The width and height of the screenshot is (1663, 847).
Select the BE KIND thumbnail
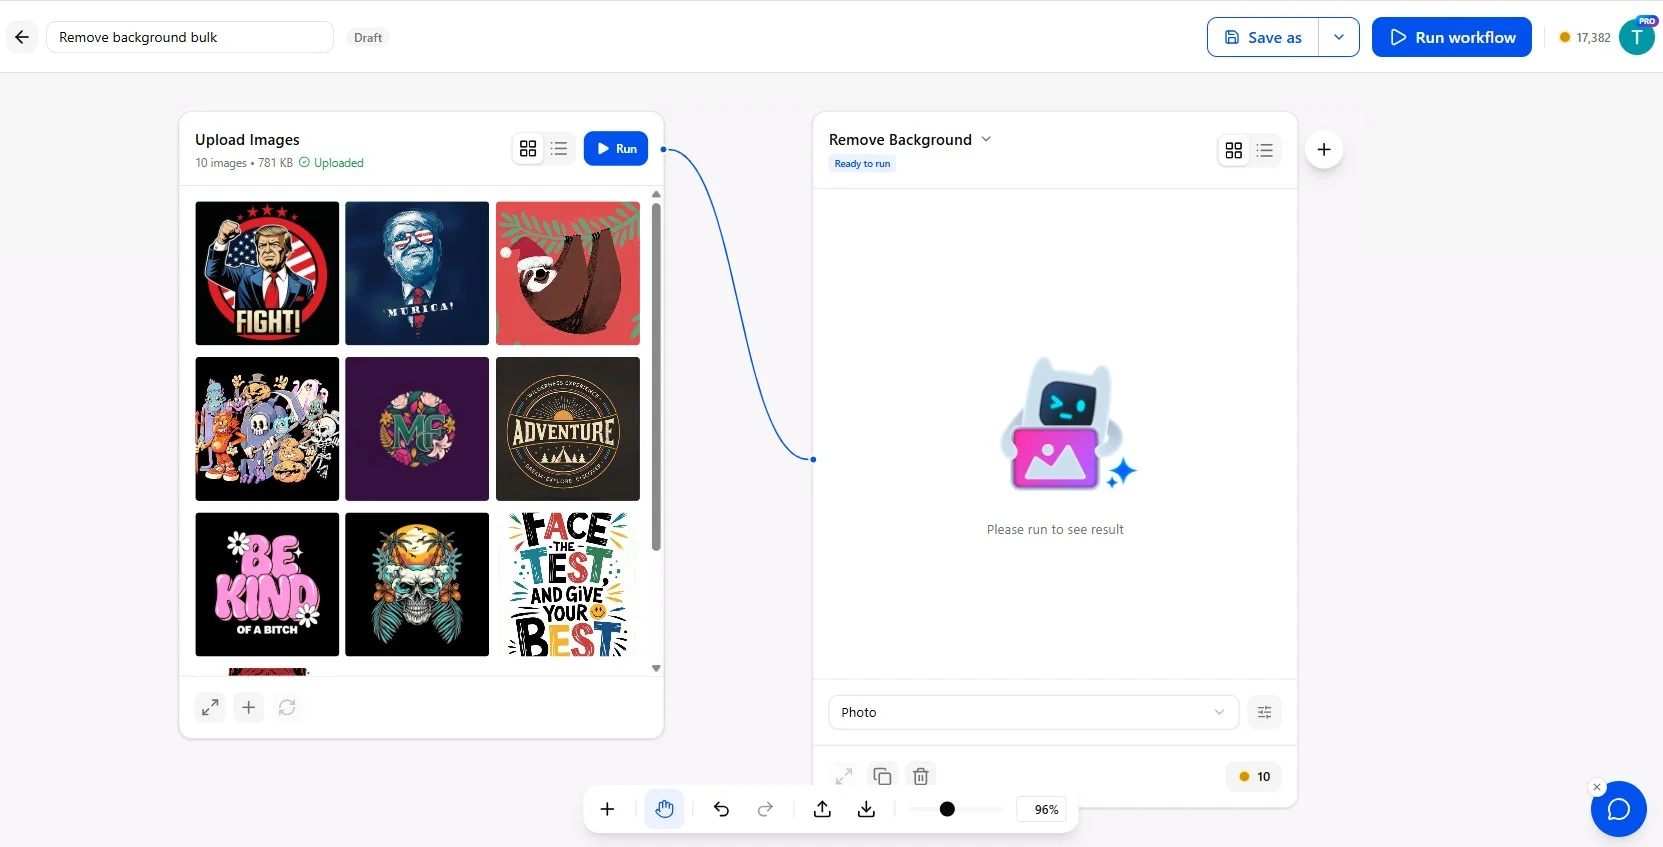[267, 585]
